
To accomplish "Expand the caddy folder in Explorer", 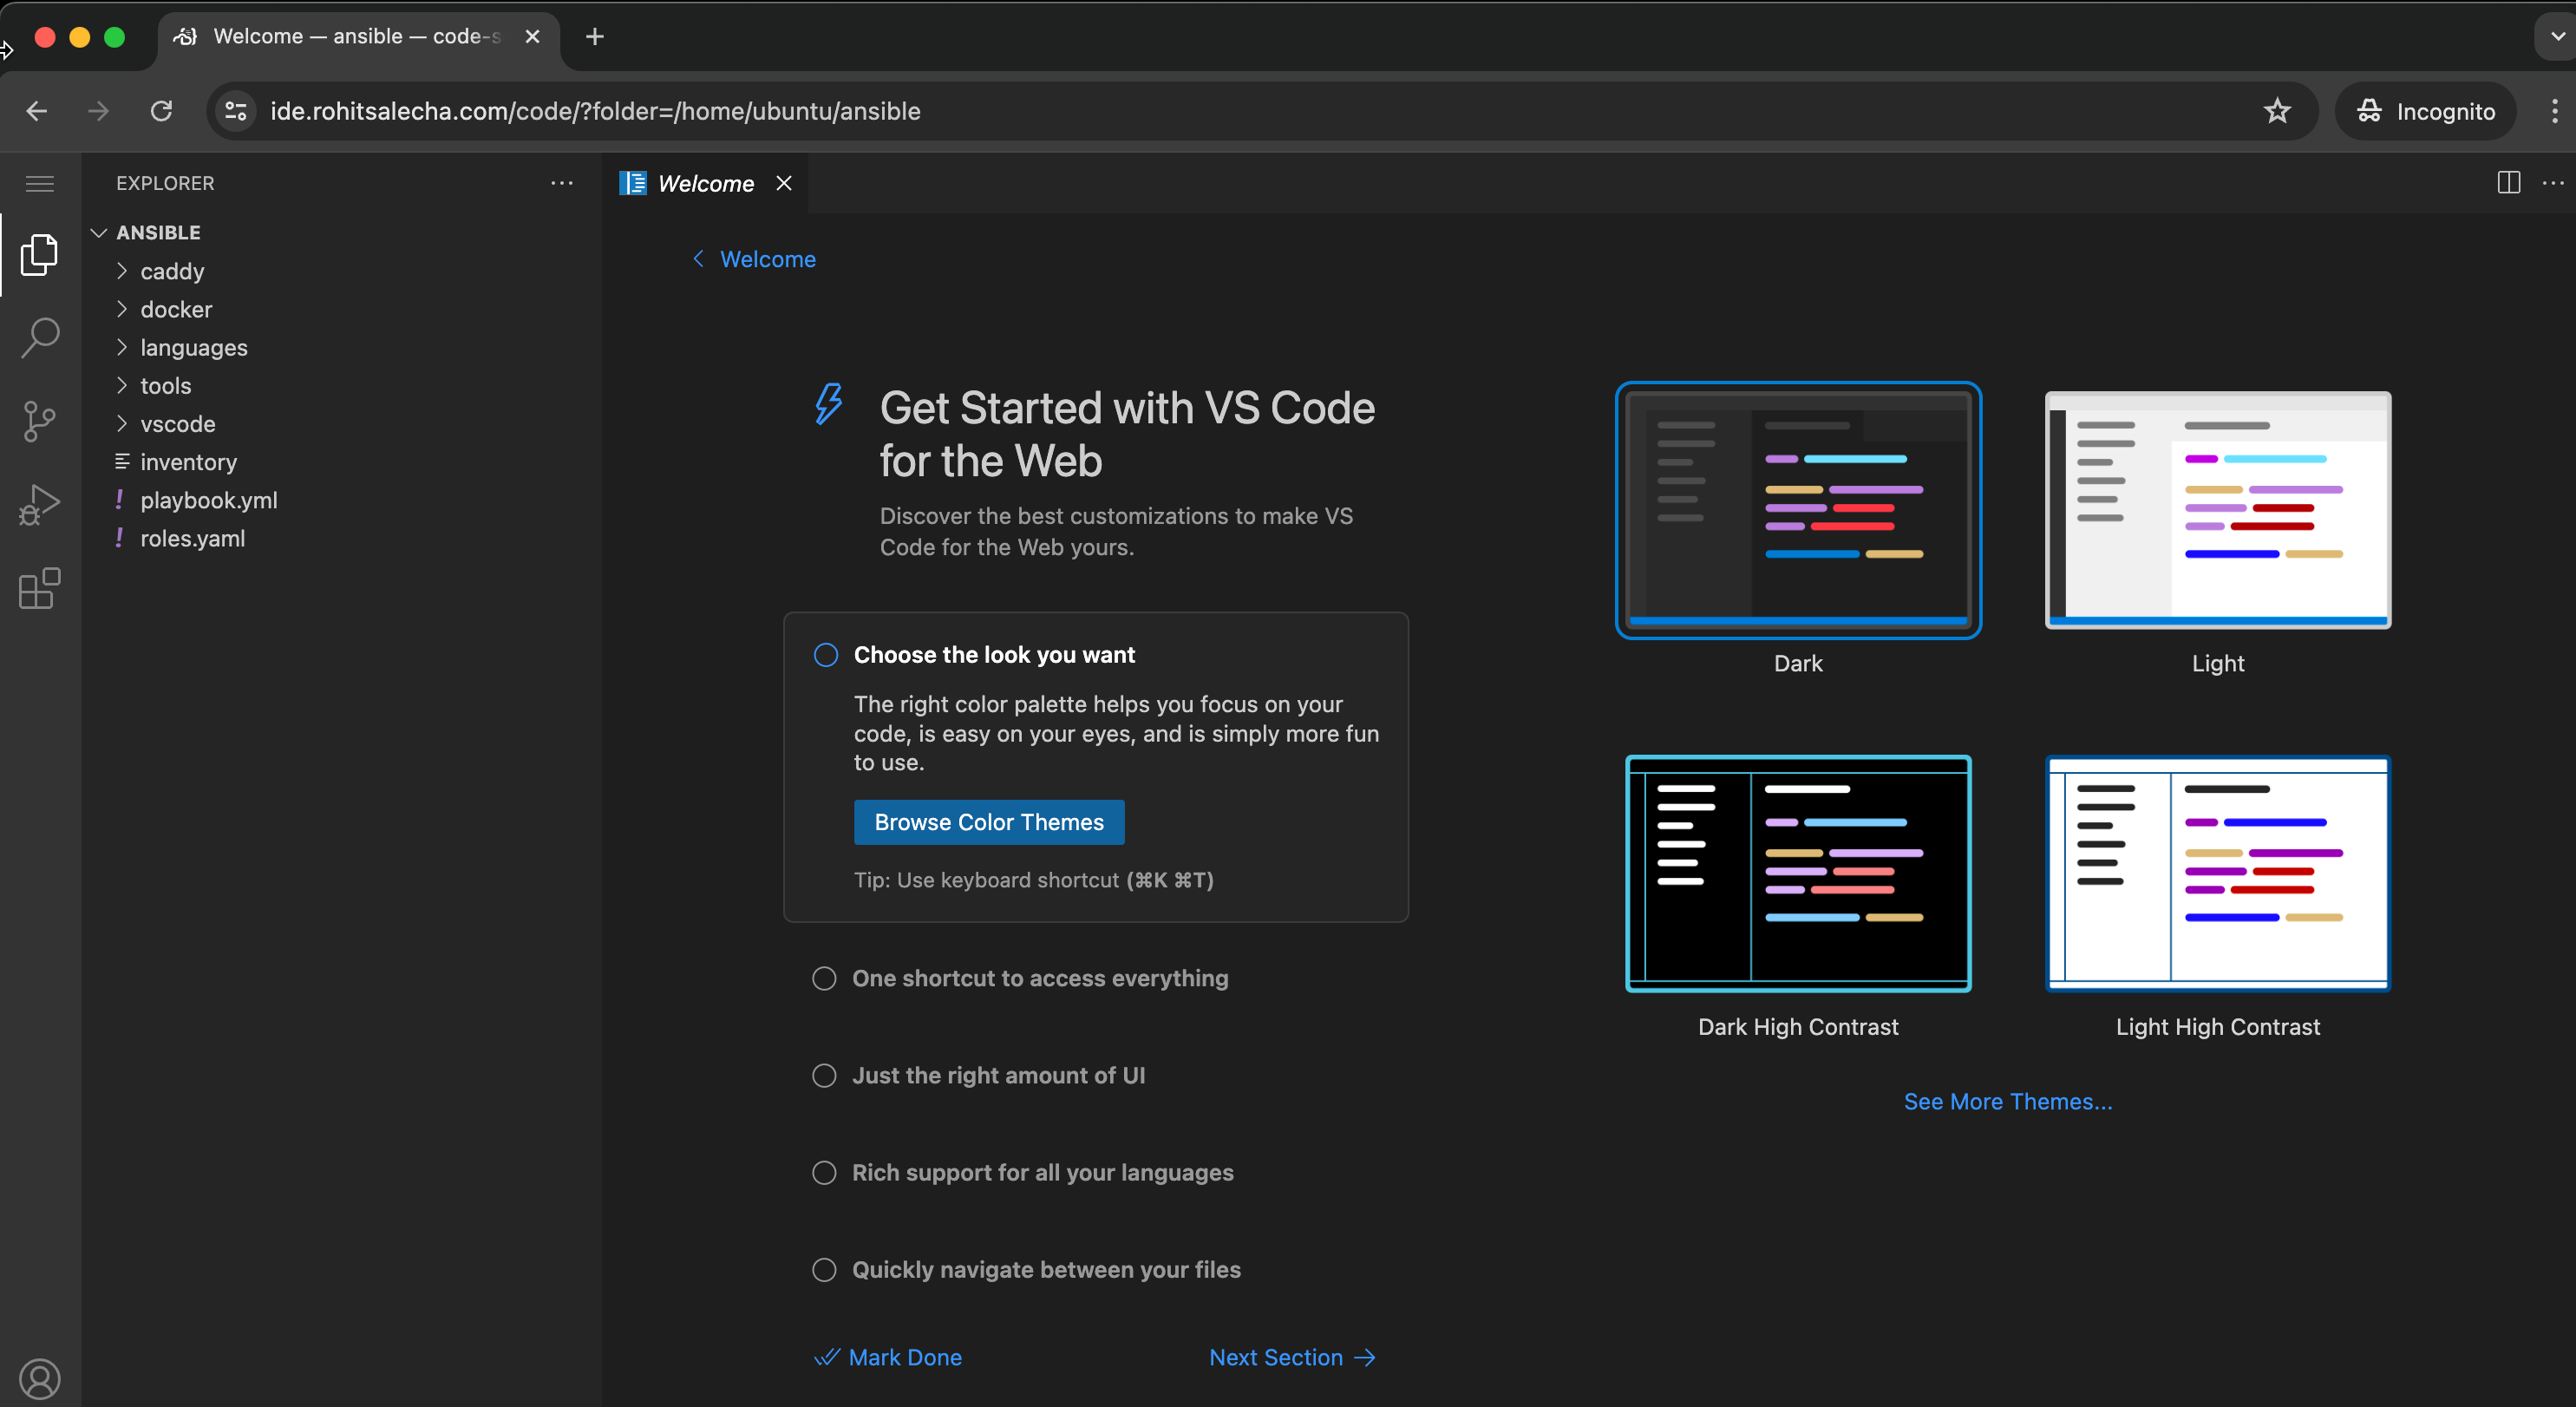I will 170,271.
